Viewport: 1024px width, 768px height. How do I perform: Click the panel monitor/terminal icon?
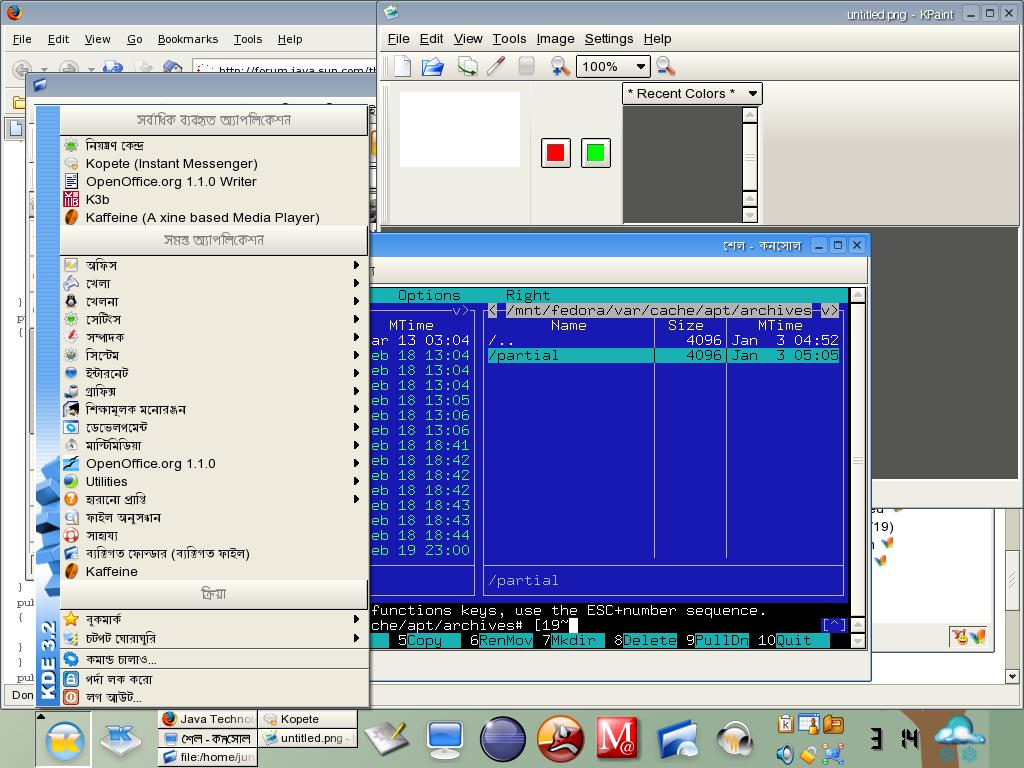pos(445,740)
